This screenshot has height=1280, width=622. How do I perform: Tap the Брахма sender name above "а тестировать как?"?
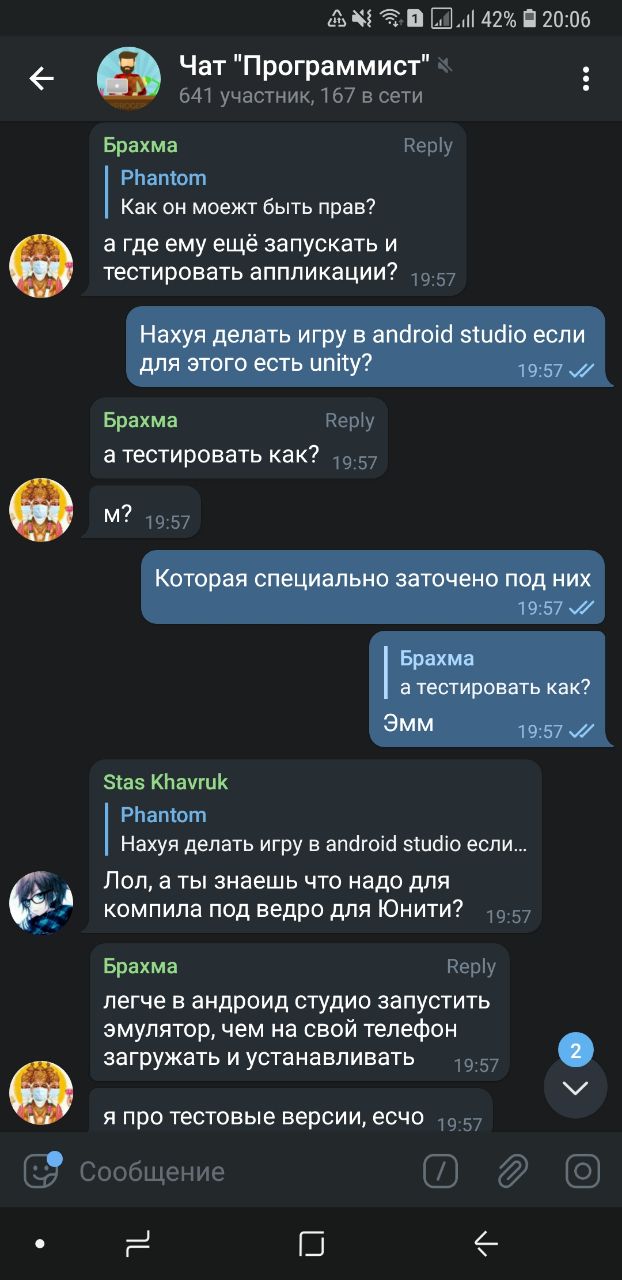coord(140,420)
